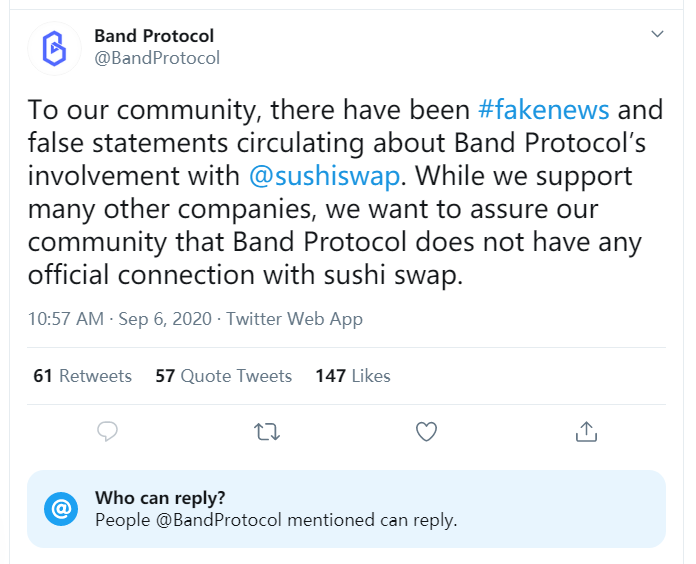
Task: View the 61 Retweets list
Action: click(x=83, y=376)
